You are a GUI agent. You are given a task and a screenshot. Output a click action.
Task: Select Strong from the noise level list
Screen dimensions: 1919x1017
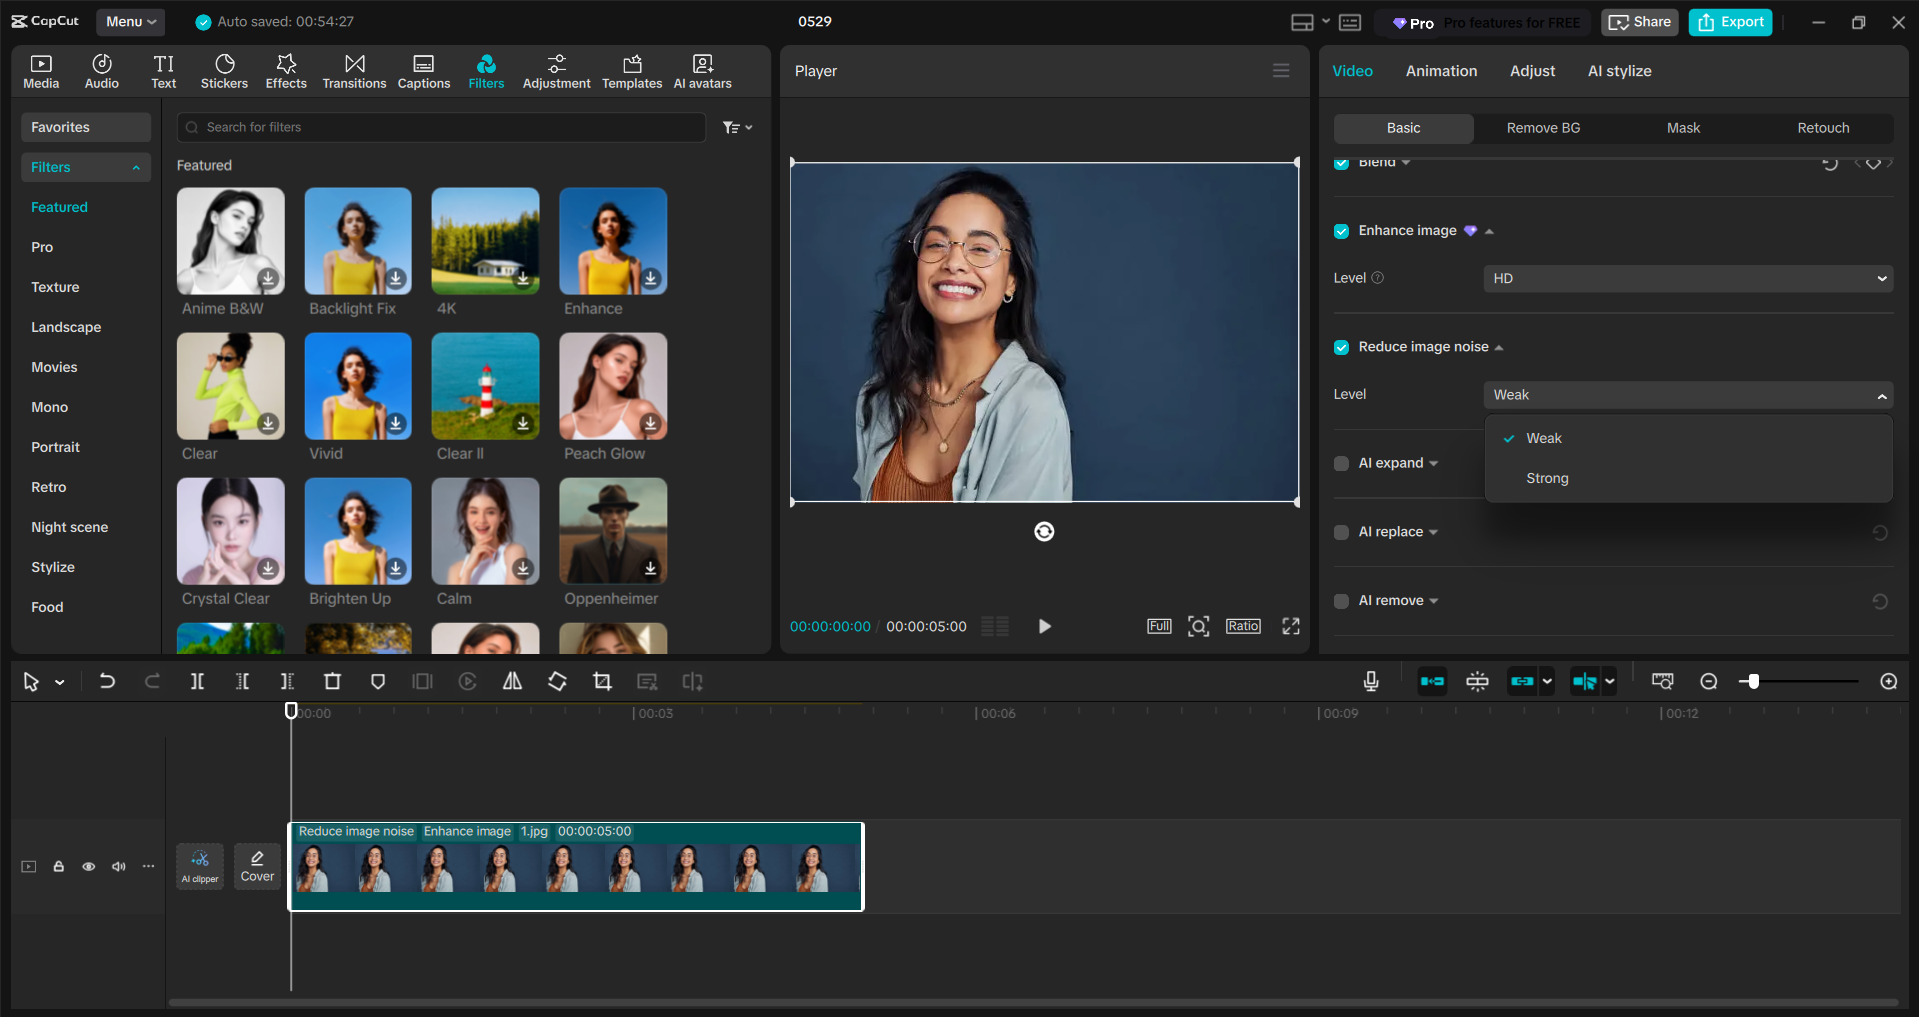pyautogui.click(x=1546, y=478)
